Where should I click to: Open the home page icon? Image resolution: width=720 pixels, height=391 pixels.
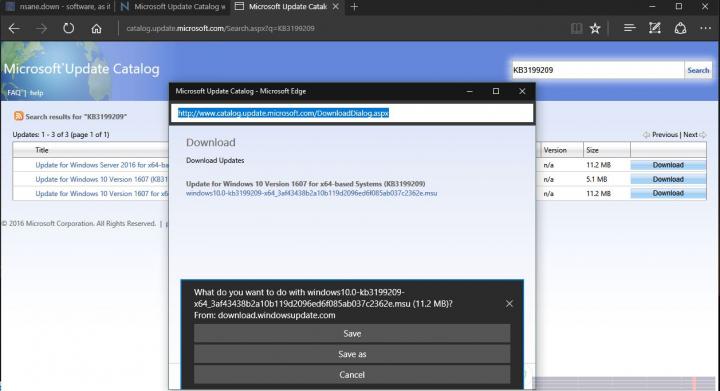(x=96, y=28)
